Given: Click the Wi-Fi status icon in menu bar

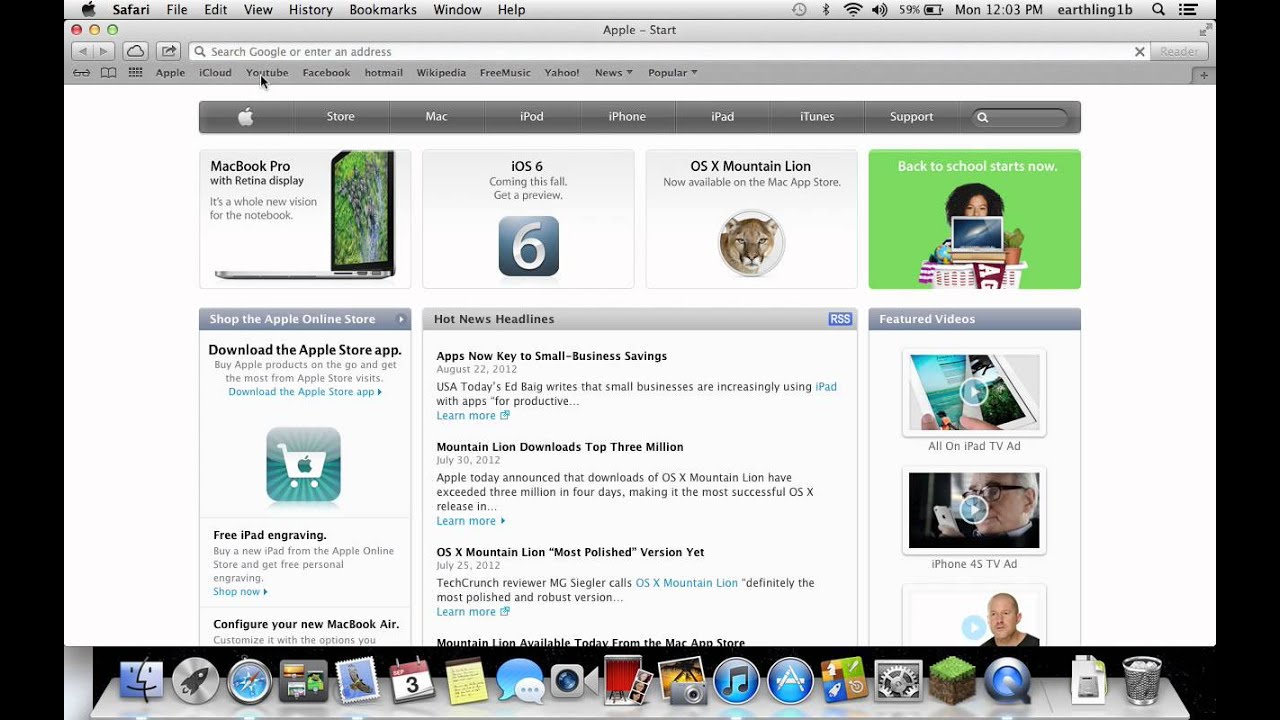Looking at the screenshot, I should click(x=853, y=10).
